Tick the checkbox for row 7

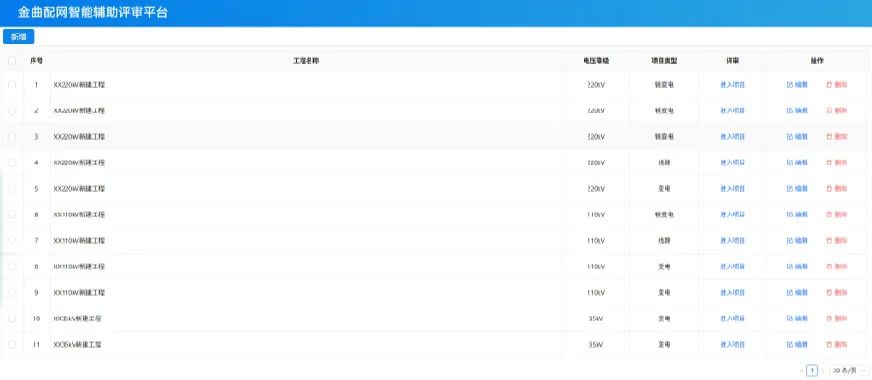(x=12, y=240)
